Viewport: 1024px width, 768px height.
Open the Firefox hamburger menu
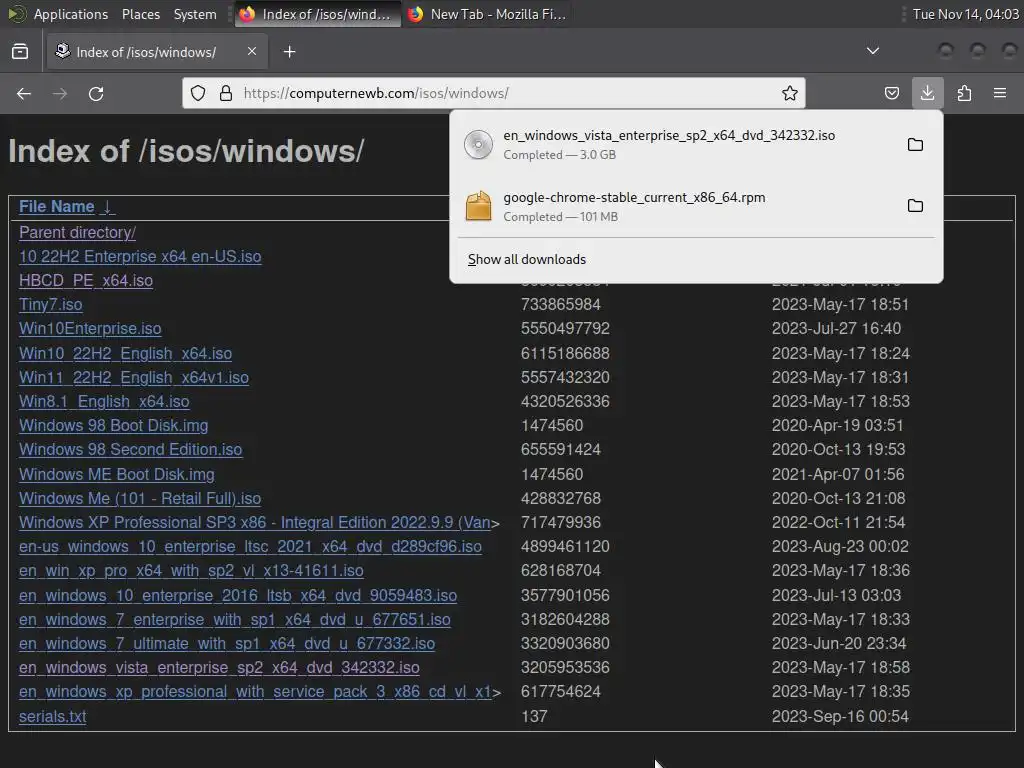click(1000, 93)
